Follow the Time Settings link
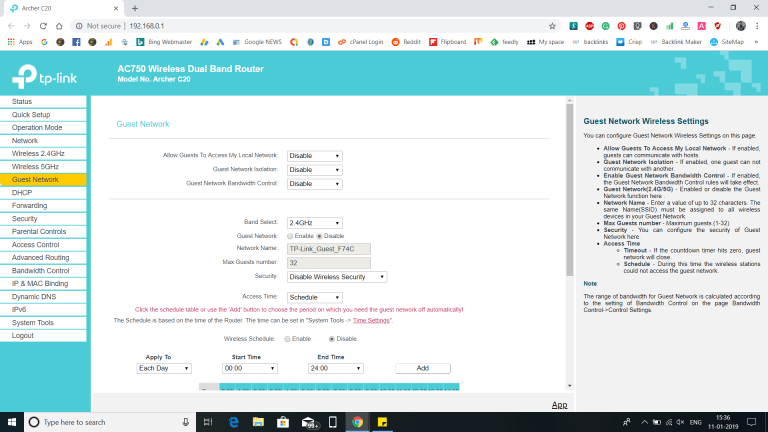Image resolution: width=768 pixels, height=432 pixels. coord(372,320)
